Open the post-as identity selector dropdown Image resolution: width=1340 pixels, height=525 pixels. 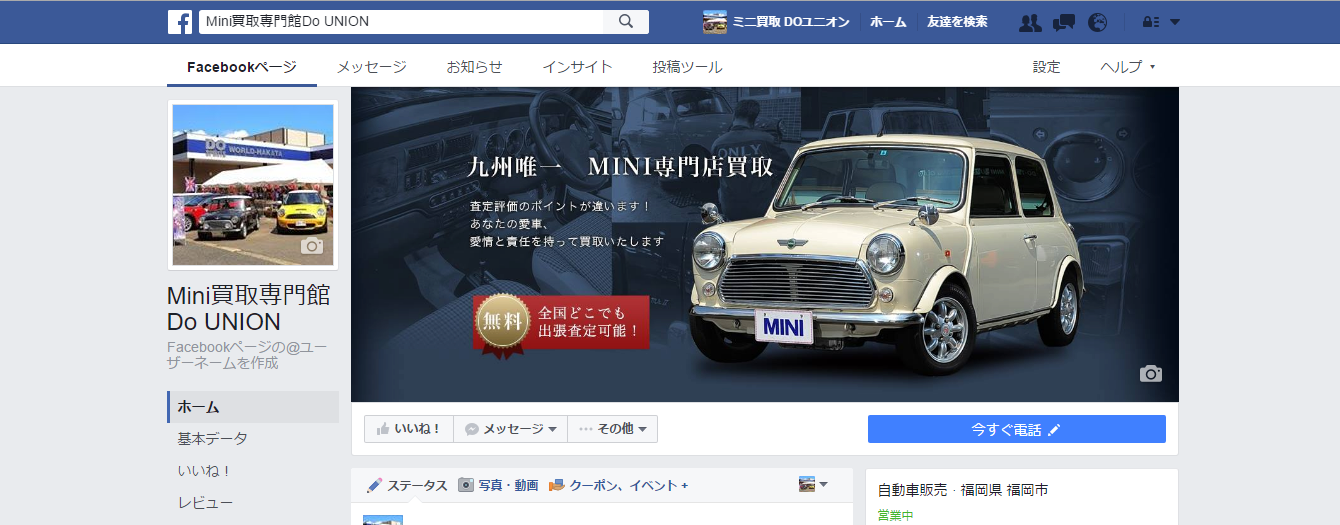[x=813, y=485]
